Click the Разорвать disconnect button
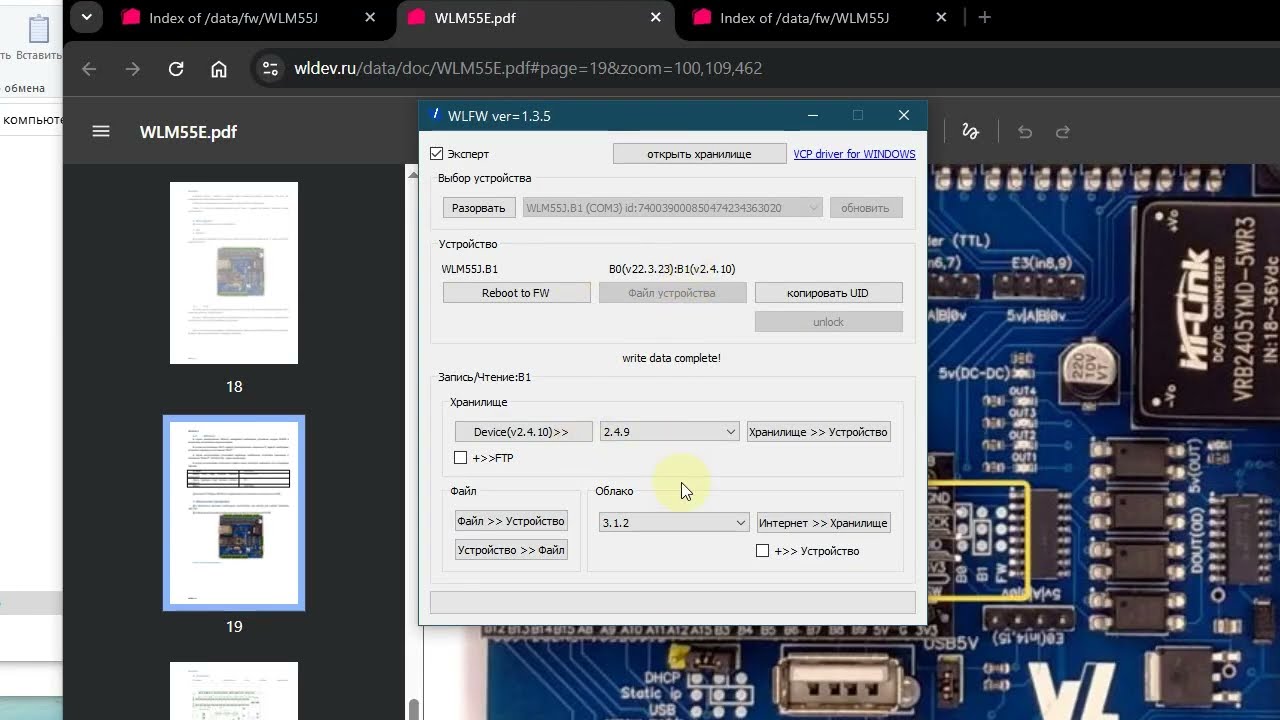The width and height of the screenshot is (1280, 720). [x=479, y=208]
